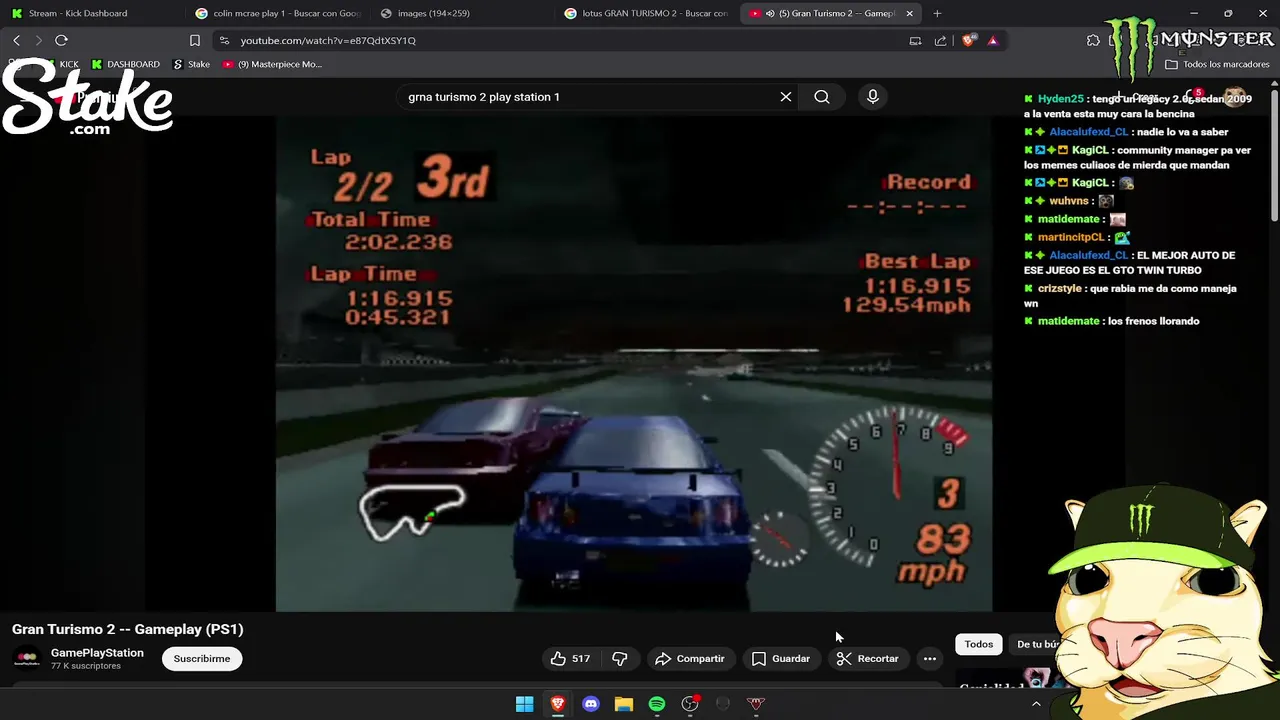The height and width of the screenshot is (720, 1280).
Task: Clear the YouTube search text with the X
Action: (x=786, y=97)
